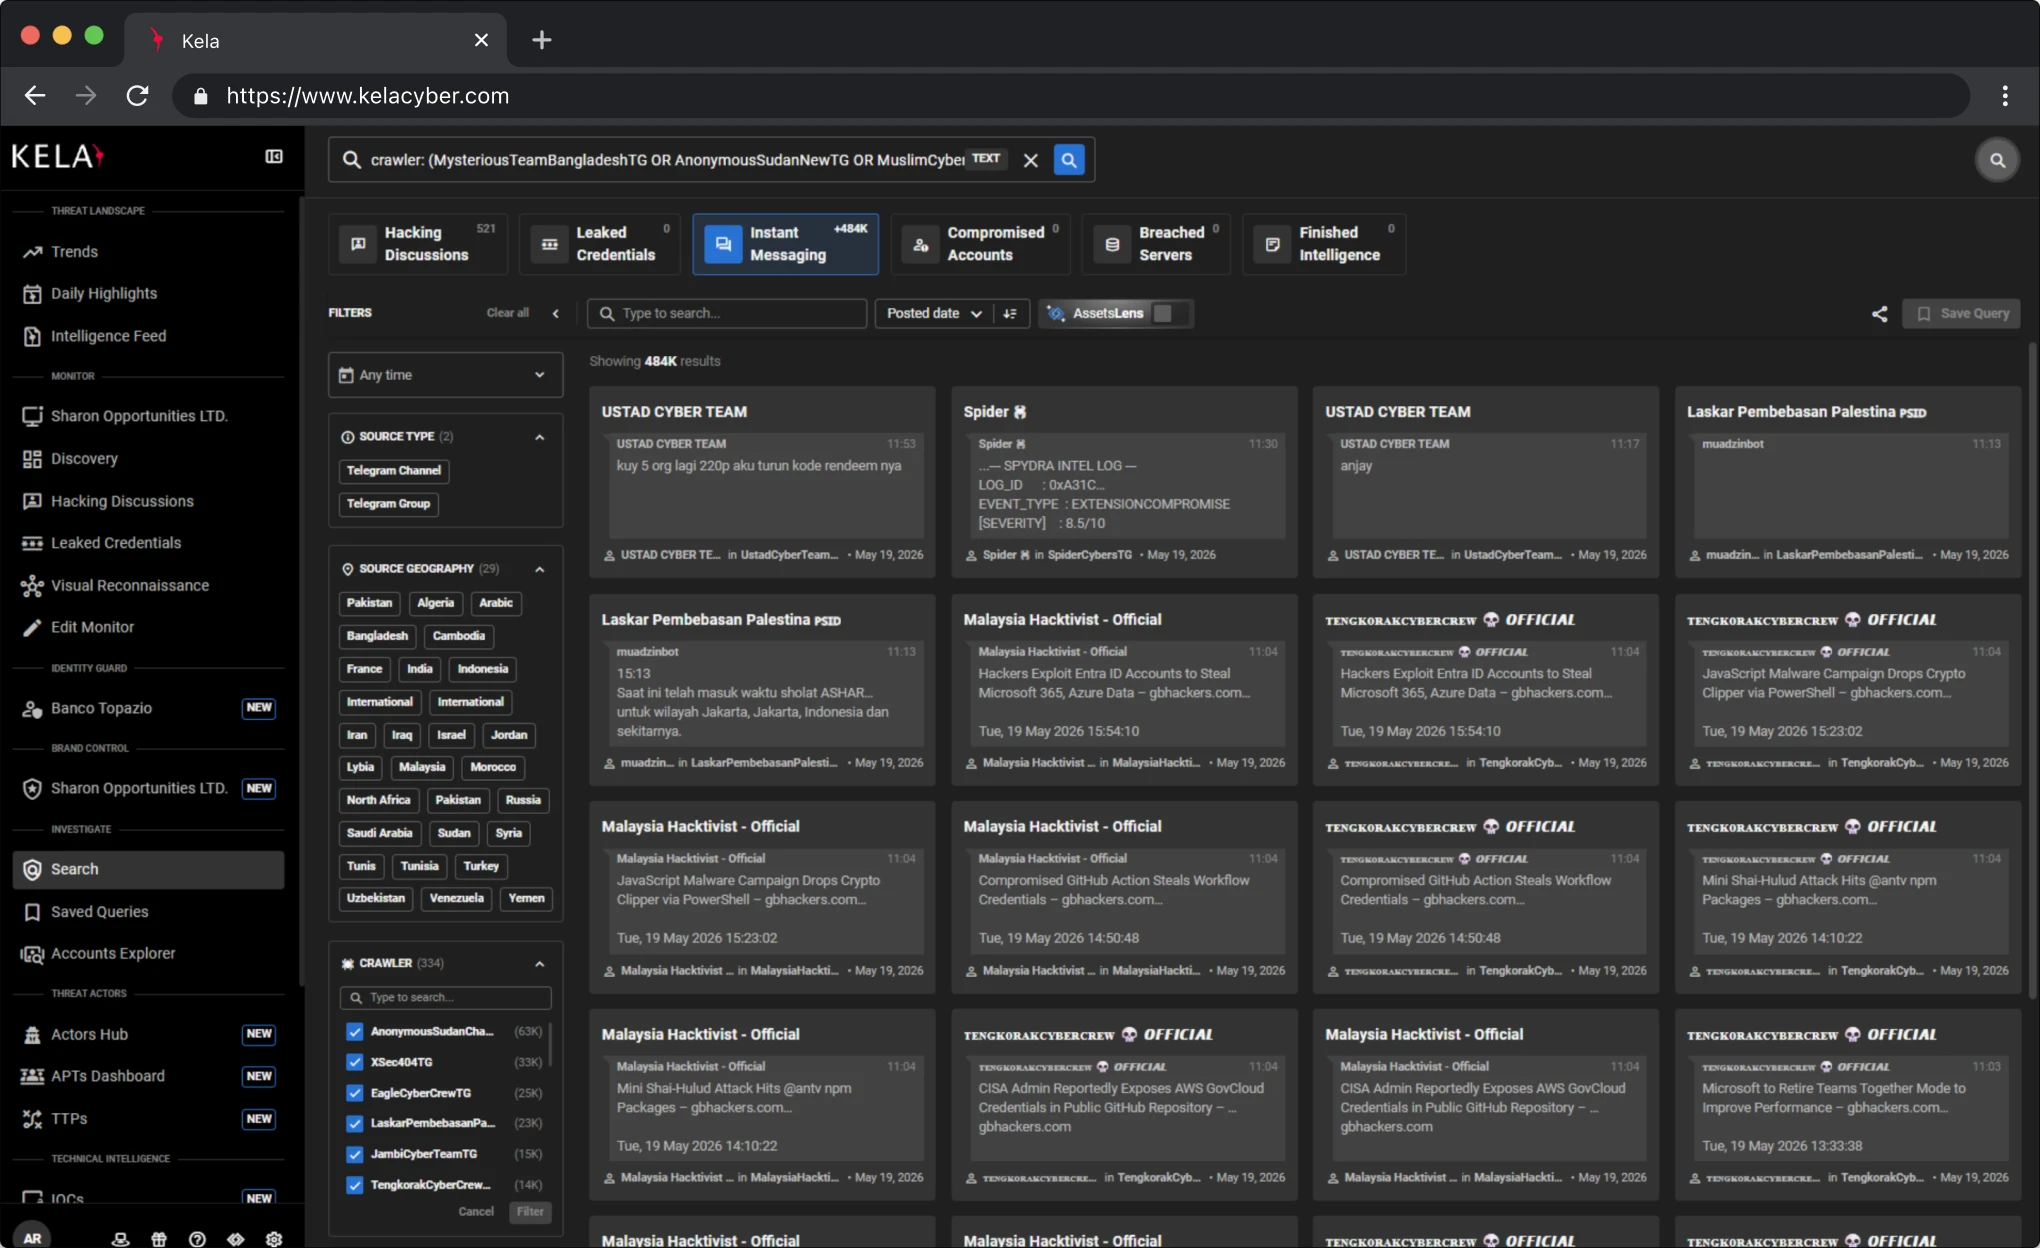Open Discovery section
Screen dimensions: 2040x1248
pyautogui.click(x=84, y=459)
